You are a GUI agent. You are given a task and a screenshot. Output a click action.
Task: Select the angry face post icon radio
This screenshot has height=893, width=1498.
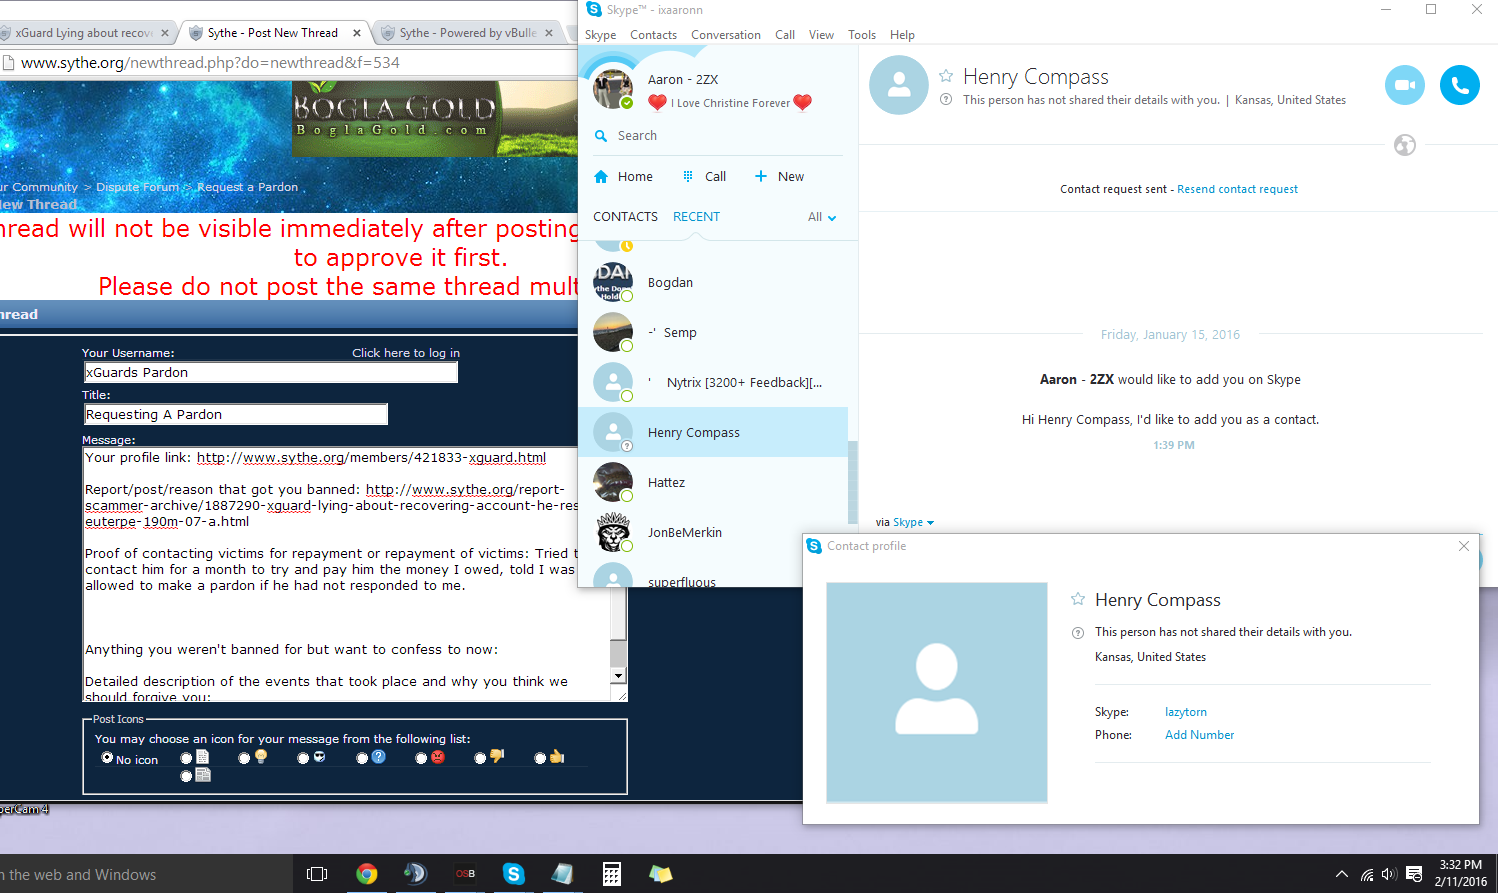tap(421, 758)
